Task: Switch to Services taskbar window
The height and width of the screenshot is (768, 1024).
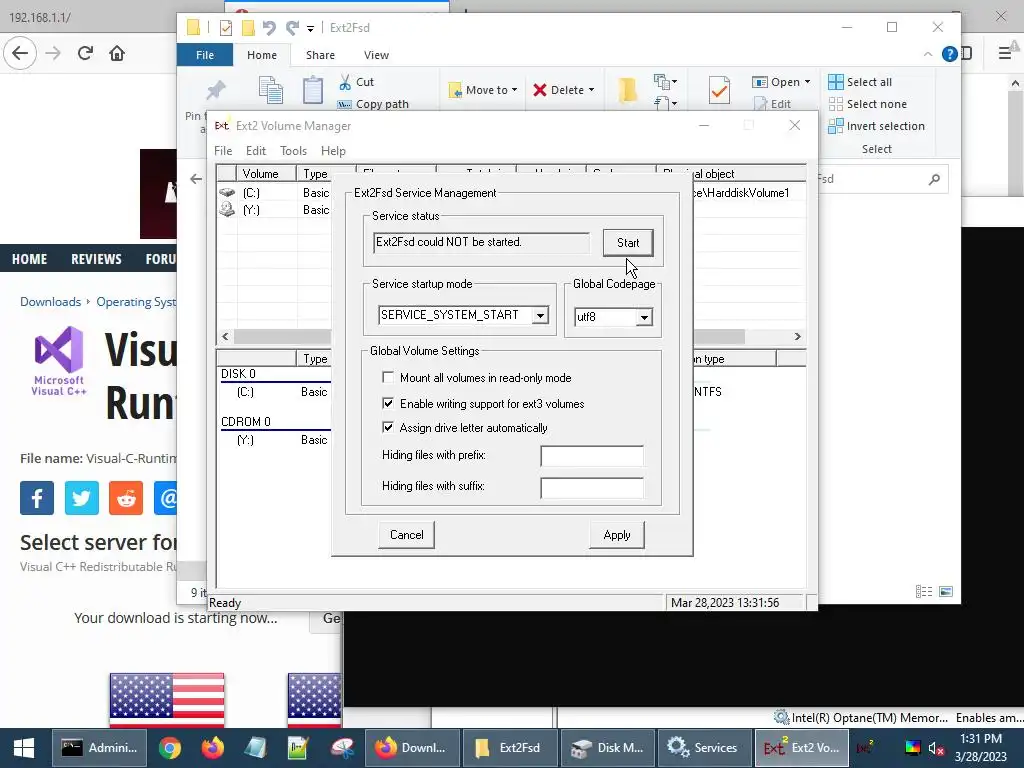Action: coord(703,748)
